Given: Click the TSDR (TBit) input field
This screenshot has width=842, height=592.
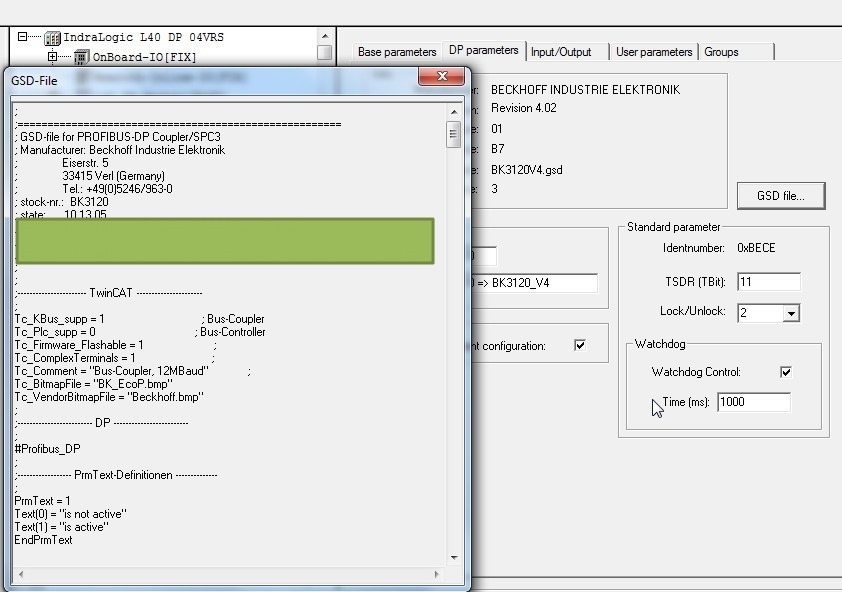Looking at the screenshot, I should click(769, 281).
